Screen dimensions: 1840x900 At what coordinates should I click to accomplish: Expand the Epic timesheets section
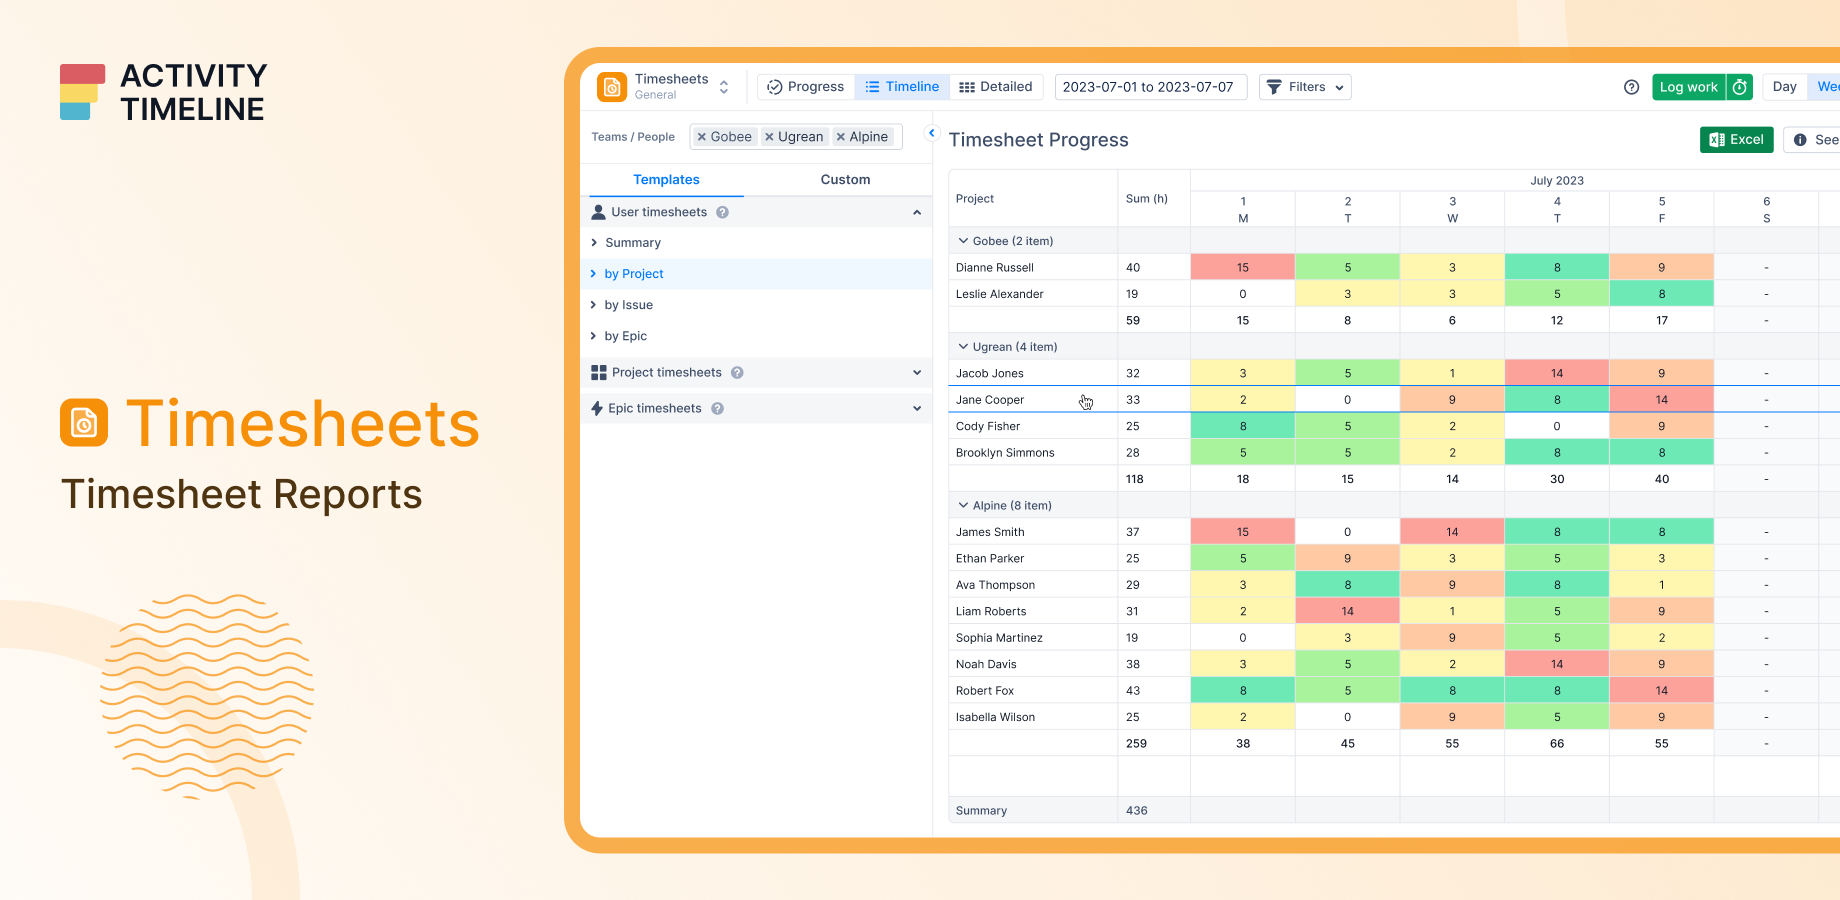click(x=917, y=408)
